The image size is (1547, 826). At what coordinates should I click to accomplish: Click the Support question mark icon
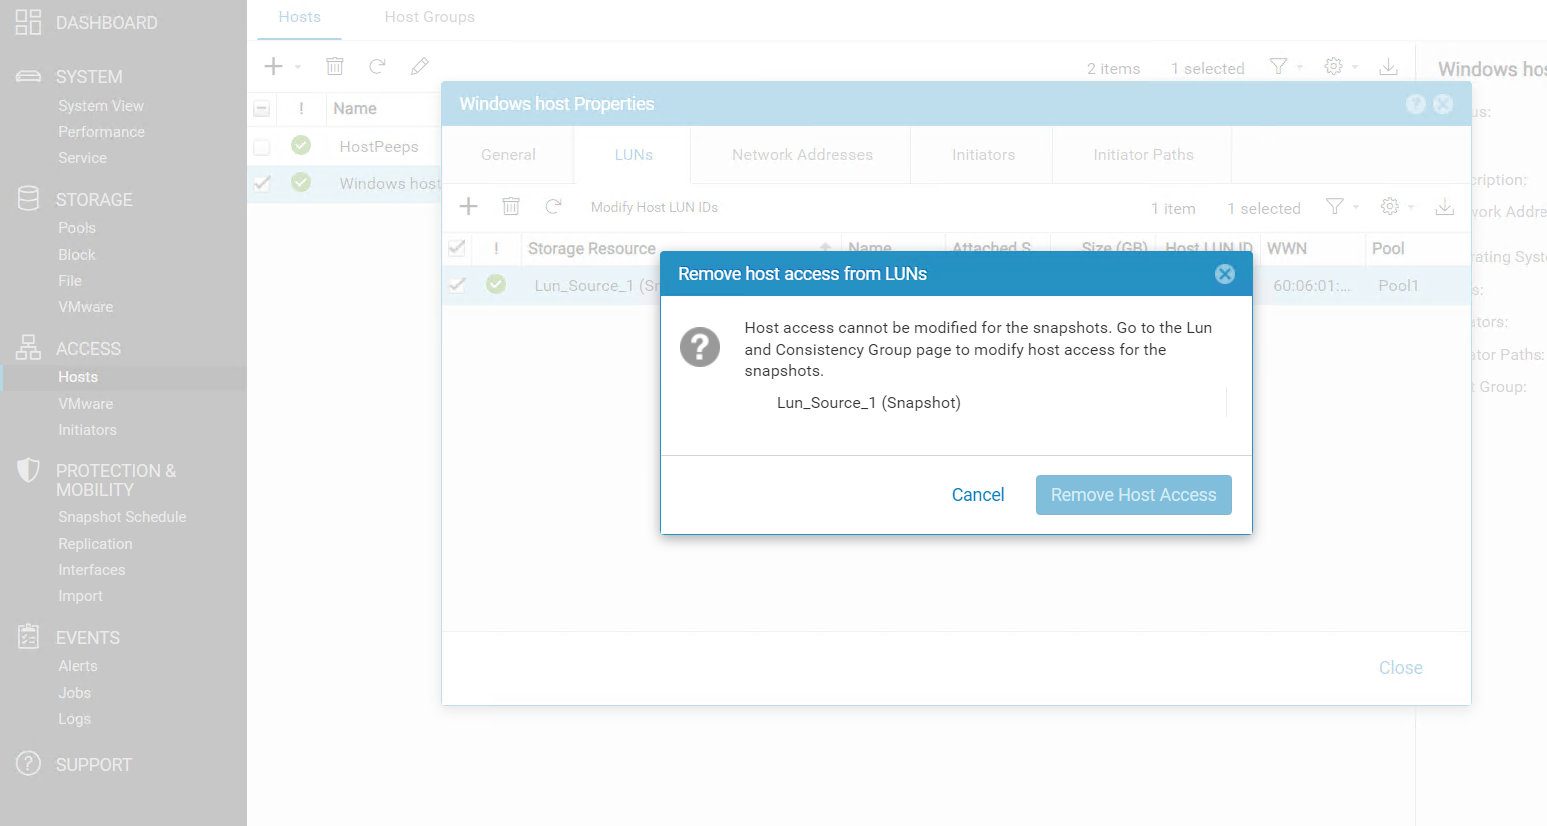pos(27,764)
